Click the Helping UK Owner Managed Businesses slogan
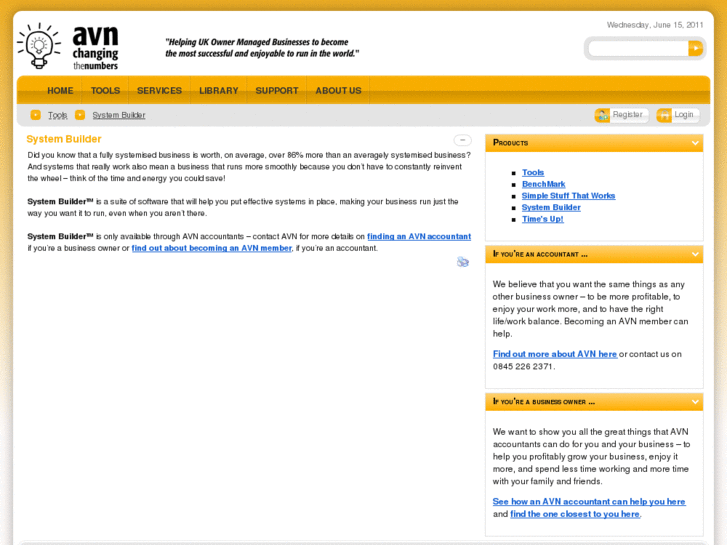Viewport: 727px width, 545px height. 262,48
